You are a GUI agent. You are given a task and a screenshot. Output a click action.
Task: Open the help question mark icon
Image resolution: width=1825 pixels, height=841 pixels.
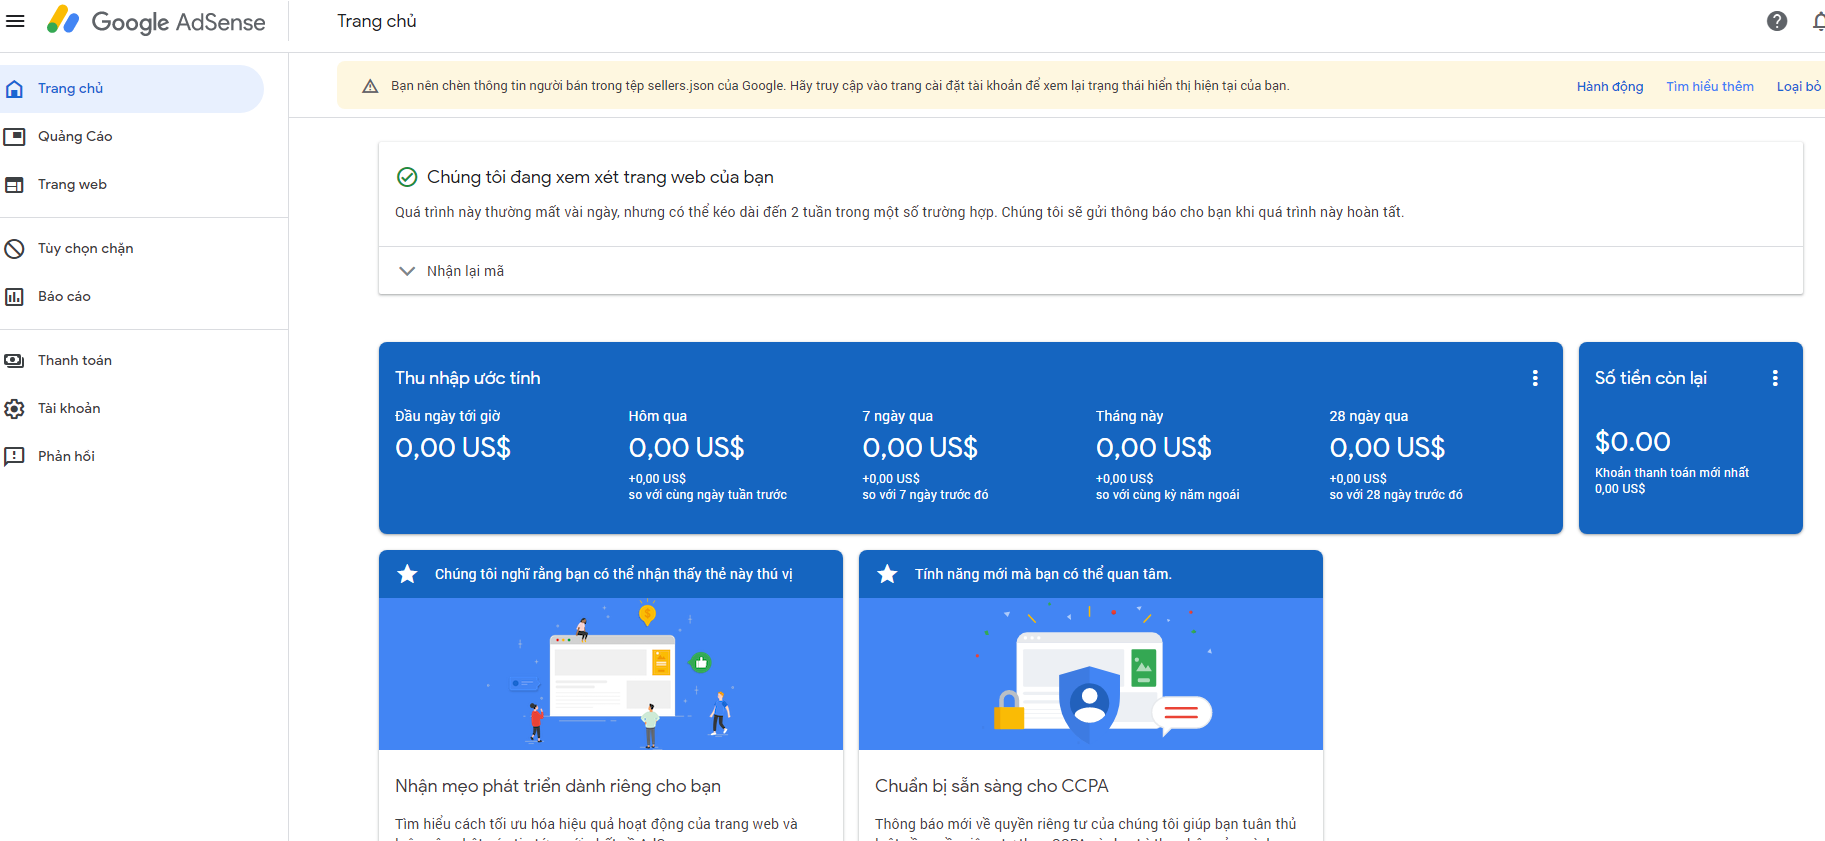[x=1777, y=21]
